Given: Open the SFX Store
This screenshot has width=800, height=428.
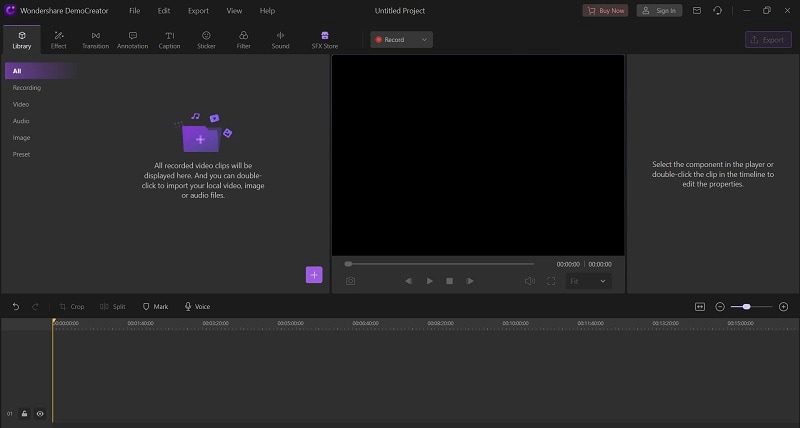Looking at the screenshot, I should coord(324,40).
